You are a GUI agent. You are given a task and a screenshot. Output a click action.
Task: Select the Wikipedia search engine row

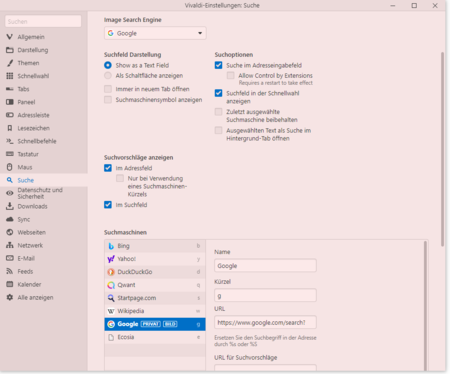tap(155, 311)
